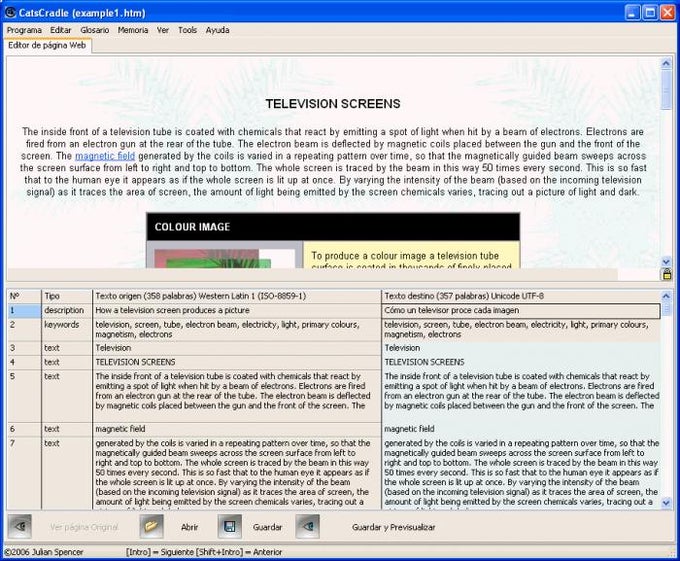Click the Tipo column header
Viewport: 680px width, 561px height.
(x=67, y=296)
